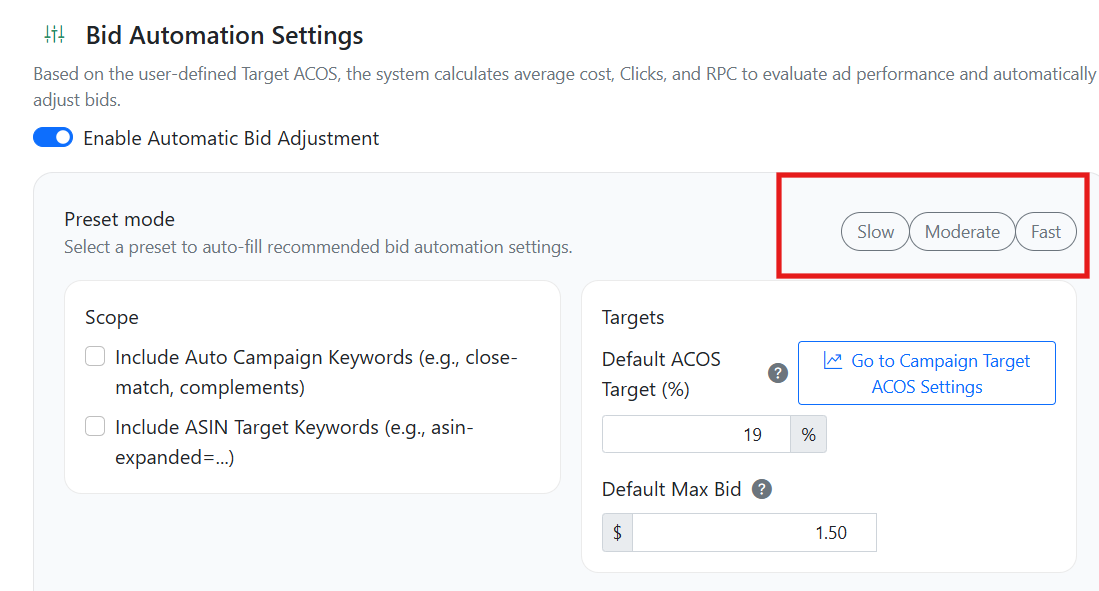Screen dimensions: 1099x591
Task: Click the Preset mode label
Action: 119,219
